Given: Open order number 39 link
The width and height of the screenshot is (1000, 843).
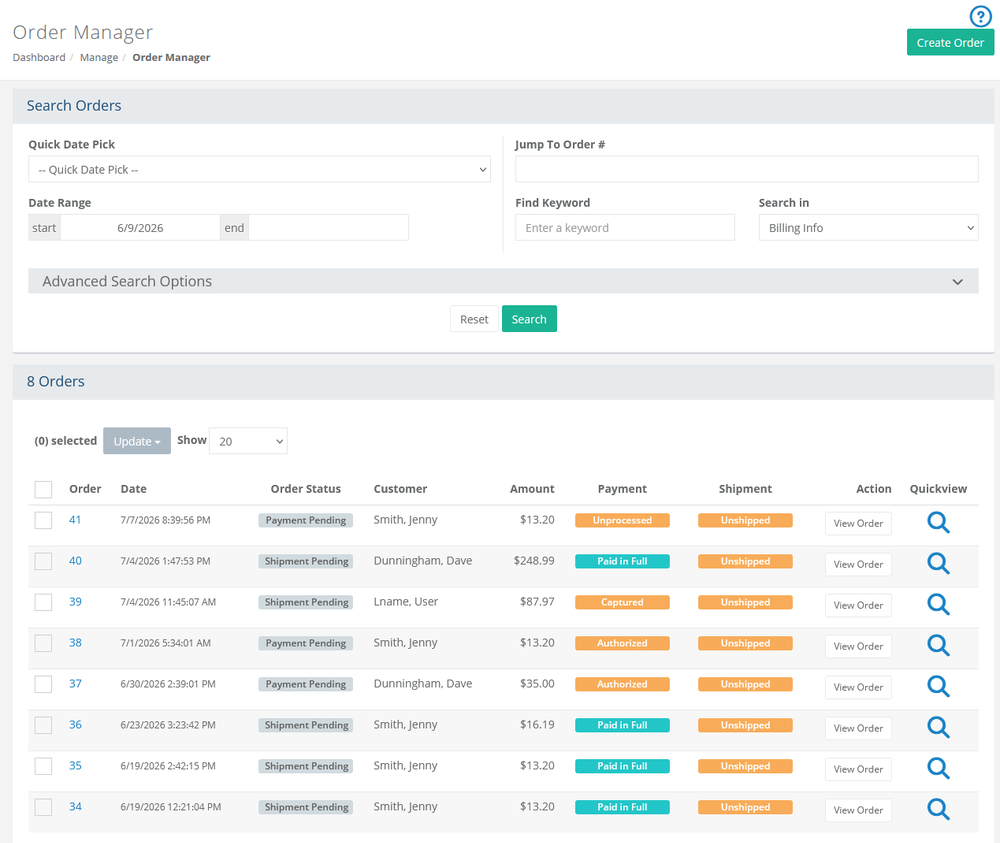Looking at the screenshot, I should 75,601.
